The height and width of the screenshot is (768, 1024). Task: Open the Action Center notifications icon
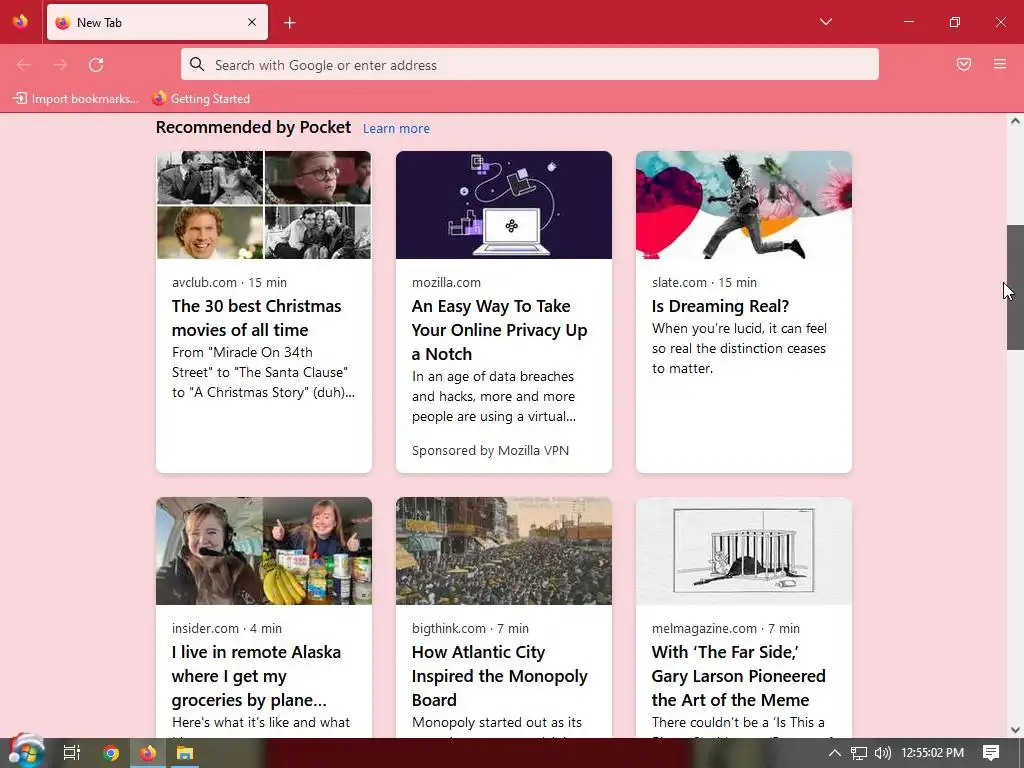[991, 753]
